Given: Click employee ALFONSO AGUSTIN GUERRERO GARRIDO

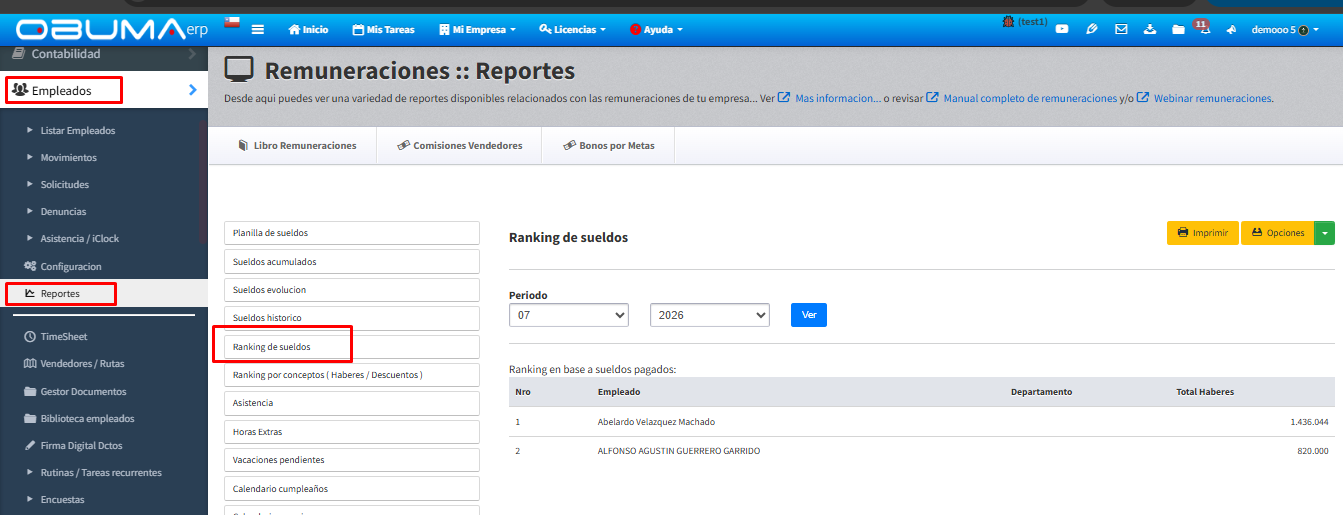Looking at the screenshot, I should pos(679,451).
